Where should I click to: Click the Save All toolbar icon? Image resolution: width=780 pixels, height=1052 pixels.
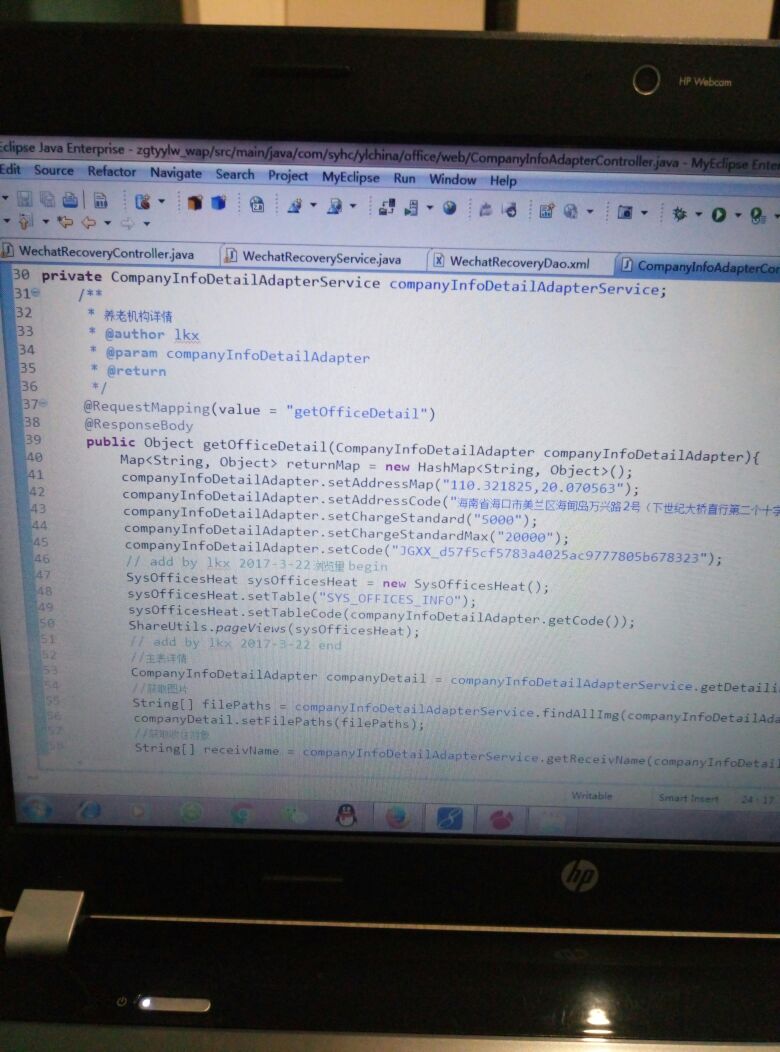48,200
